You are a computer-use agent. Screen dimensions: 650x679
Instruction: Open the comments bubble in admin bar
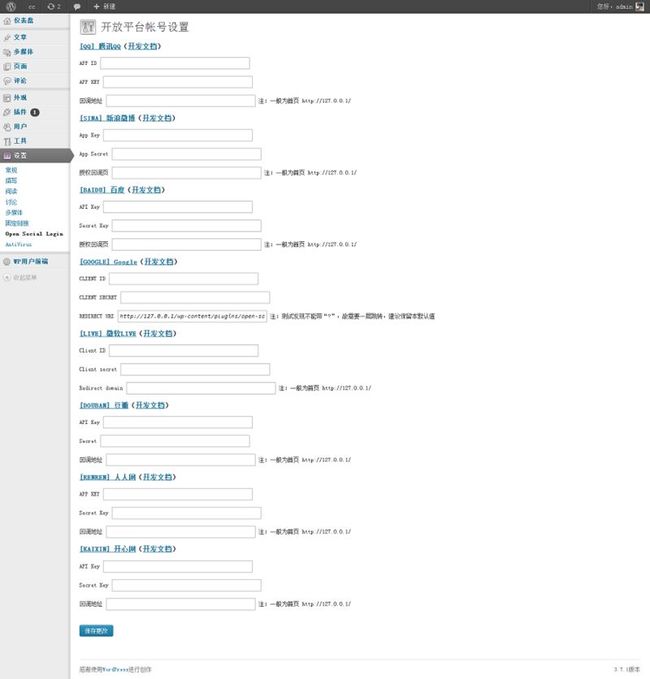coord(77,6)
